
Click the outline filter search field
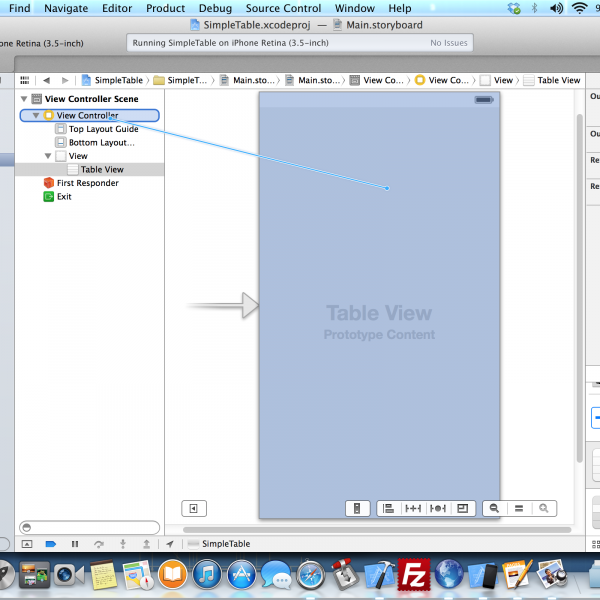(89, 527)
